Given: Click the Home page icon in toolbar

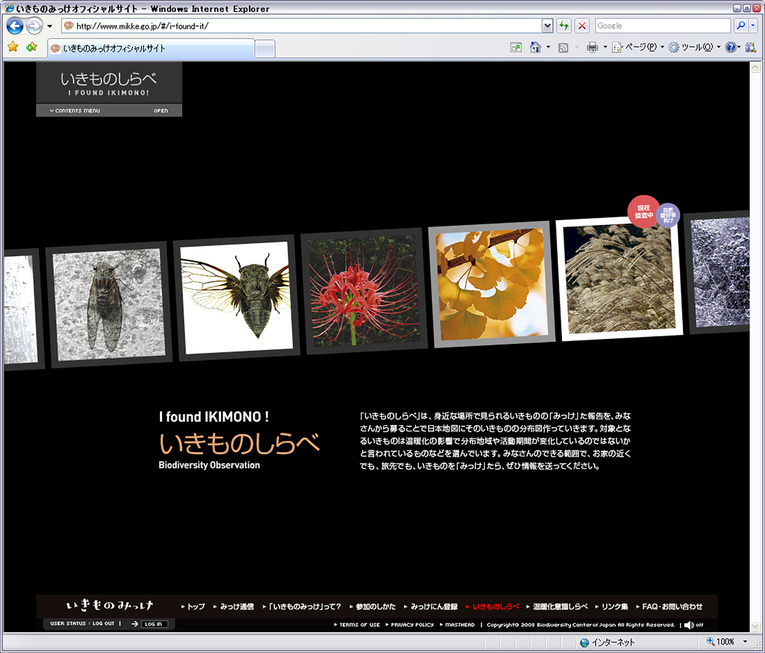Looking at the screenshot, I should (x=536, y=47).
